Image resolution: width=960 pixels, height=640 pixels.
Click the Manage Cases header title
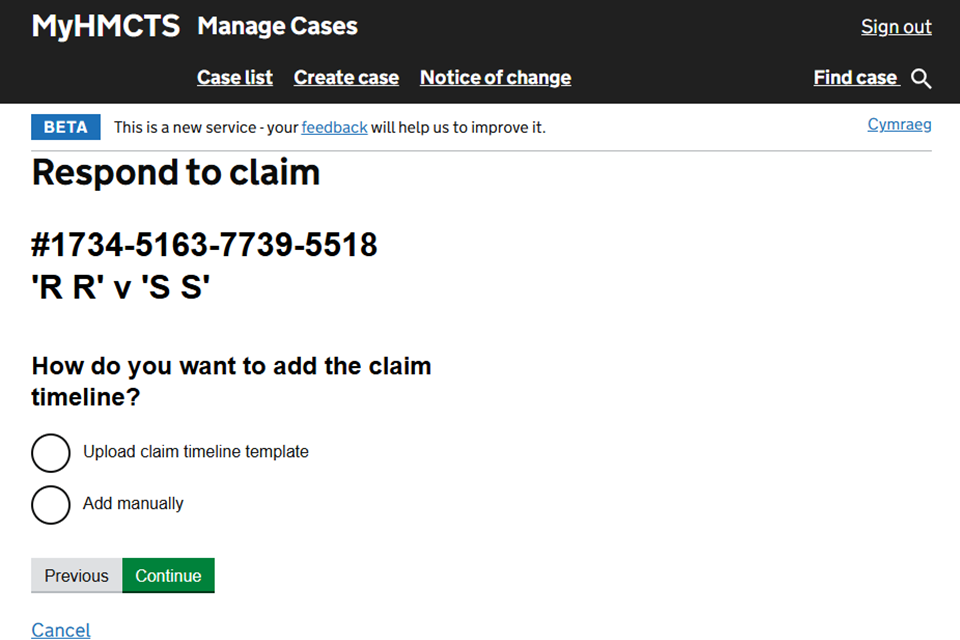pos(277,27)
